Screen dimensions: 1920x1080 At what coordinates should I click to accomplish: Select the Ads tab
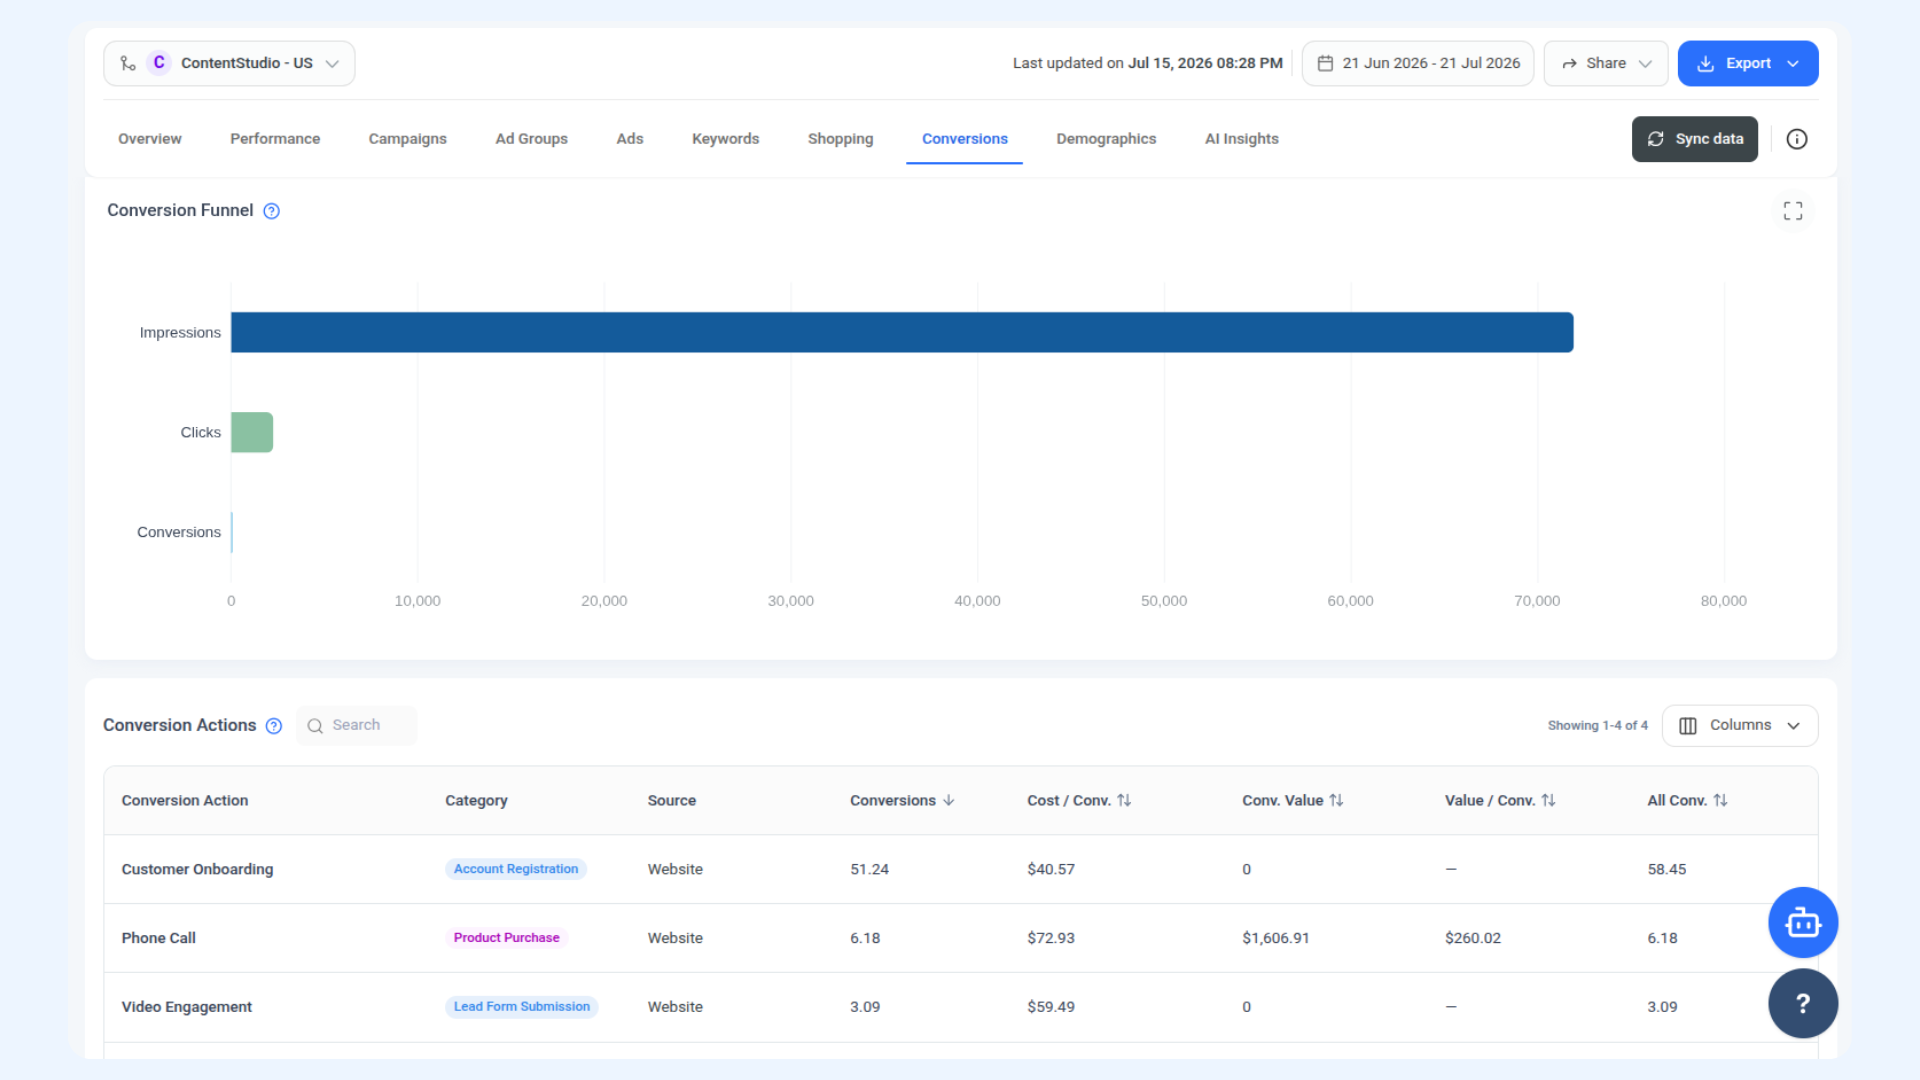[630, 139]
